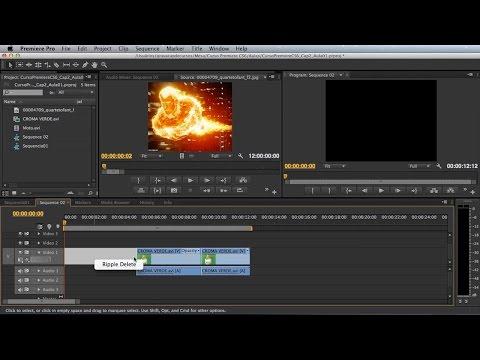The image size is (480, 360).
Task: Step forward one frame in Program monitor
Action: [398, 191]
